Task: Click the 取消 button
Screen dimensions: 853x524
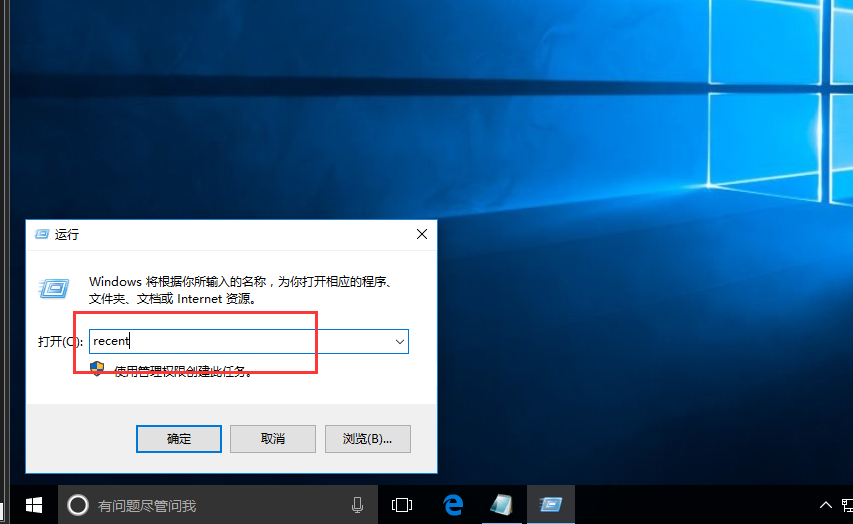Action: (x=273, y=439)
